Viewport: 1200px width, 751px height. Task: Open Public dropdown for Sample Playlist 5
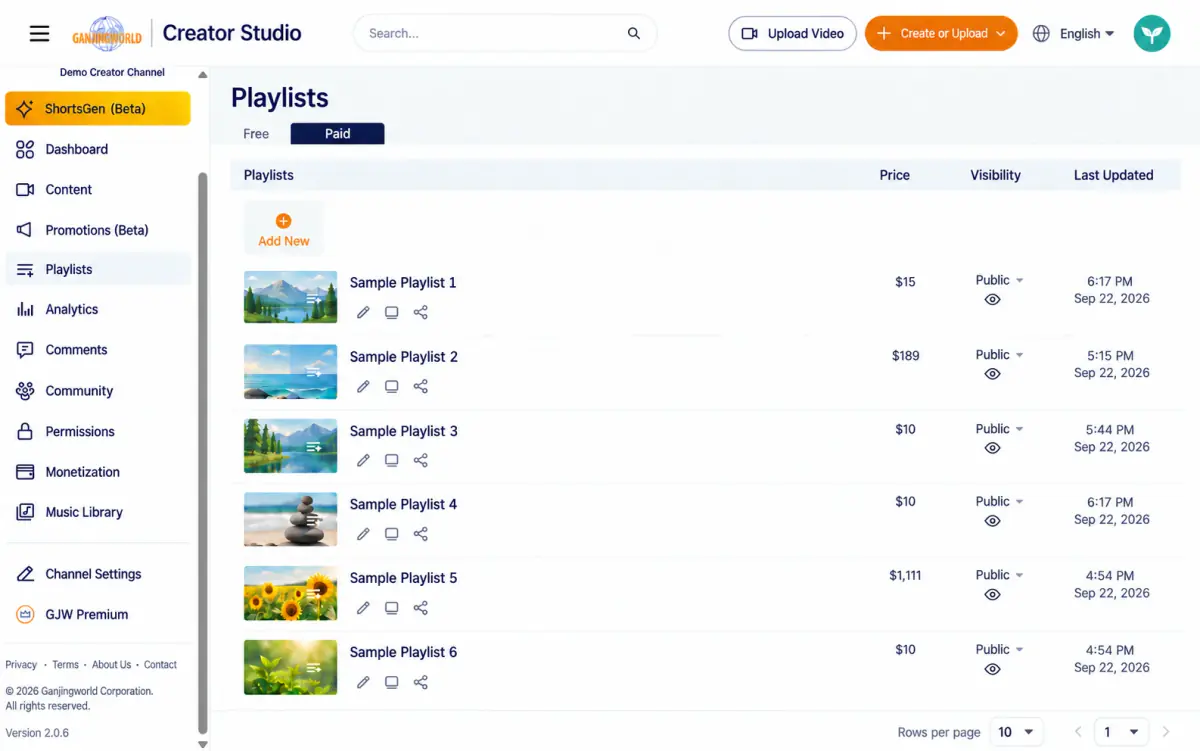[999, 575]
